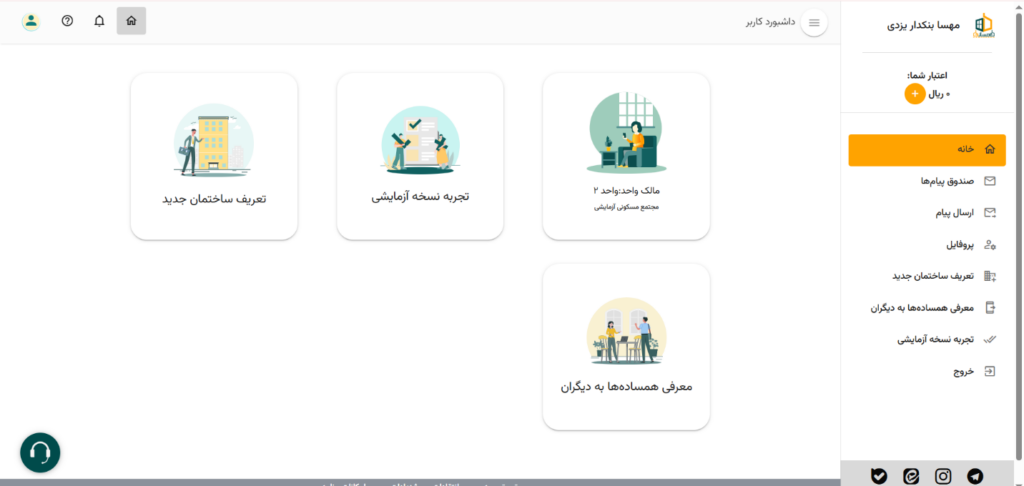The width and height of the screenshot is (1024, 486).
Task: Open تعریف ساختمان جدید sidebar item
Action: [x=927, y=276]
